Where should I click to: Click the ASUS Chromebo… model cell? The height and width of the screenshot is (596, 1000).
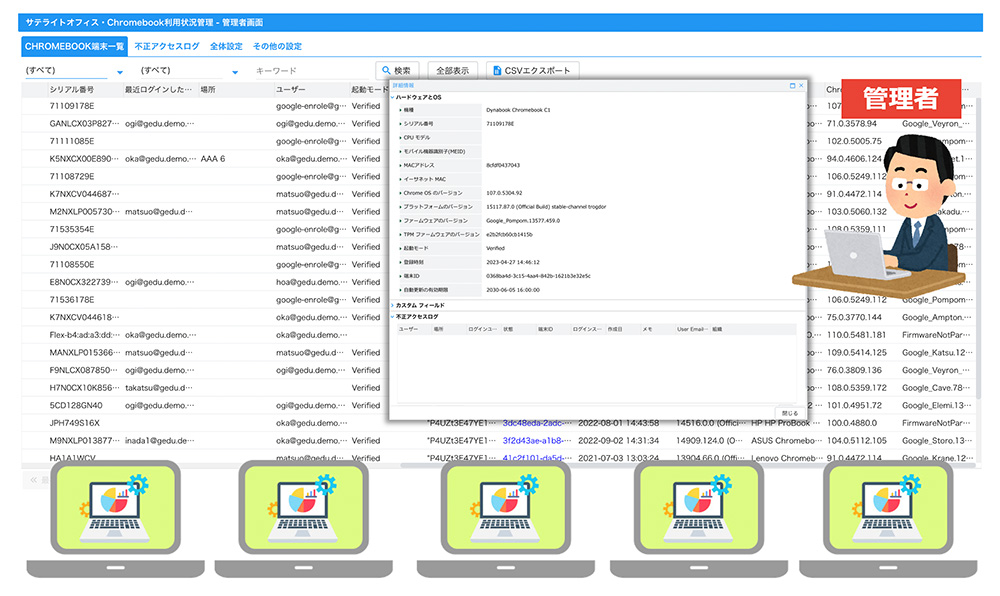pyautogui.click(x=786, y=440)
